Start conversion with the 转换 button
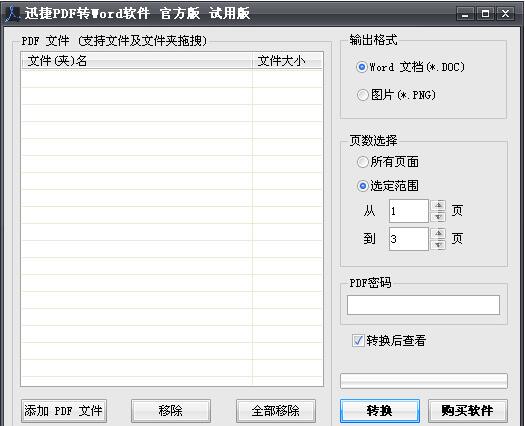This screenshot has height=426, width=525. [x=380, y=411]
